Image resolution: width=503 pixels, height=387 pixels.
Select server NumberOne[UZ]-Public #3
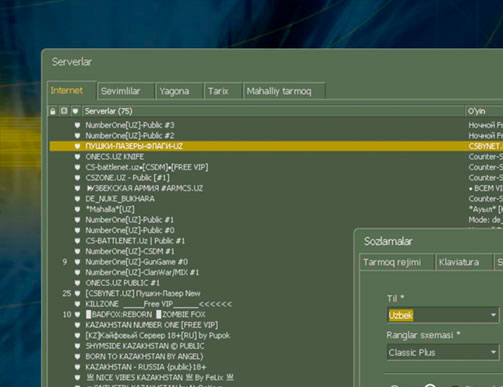[130, 125]
